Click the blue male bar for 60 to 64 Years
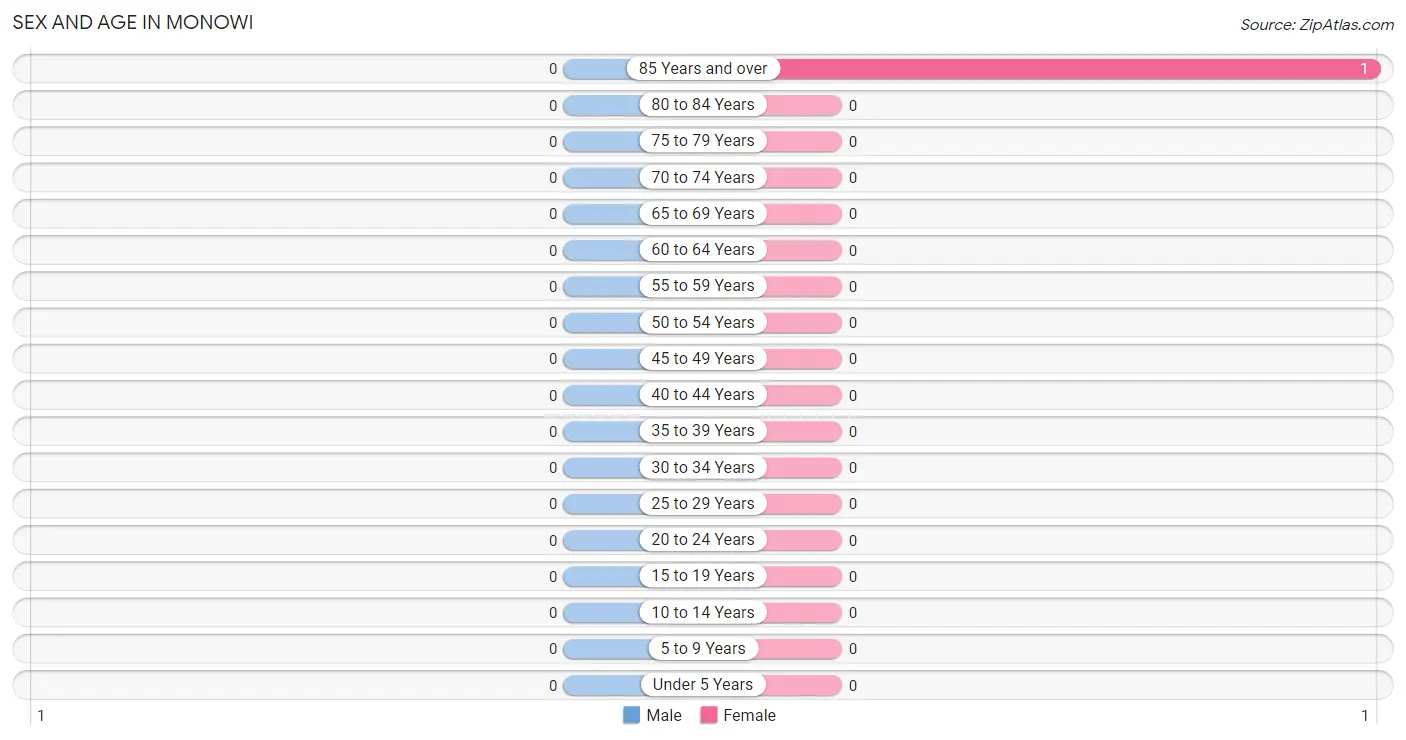 point(603,250)
